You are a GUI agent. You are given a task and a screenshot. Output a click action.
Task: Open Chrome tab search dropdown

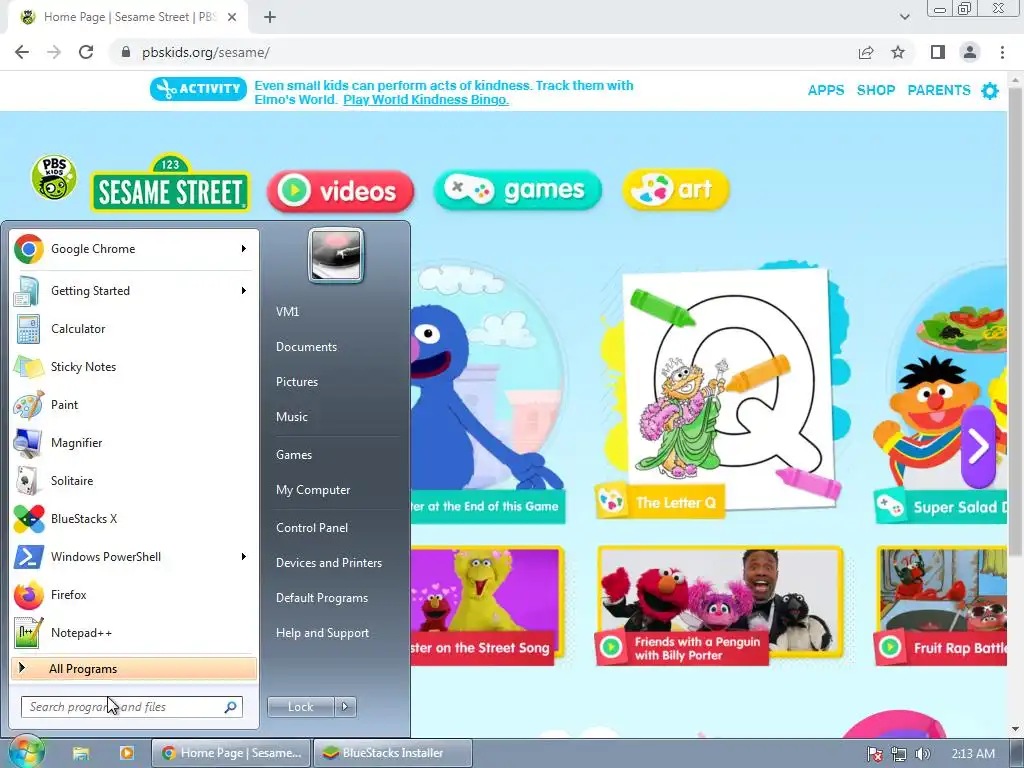pyautogui.click(x=904, y=17)
